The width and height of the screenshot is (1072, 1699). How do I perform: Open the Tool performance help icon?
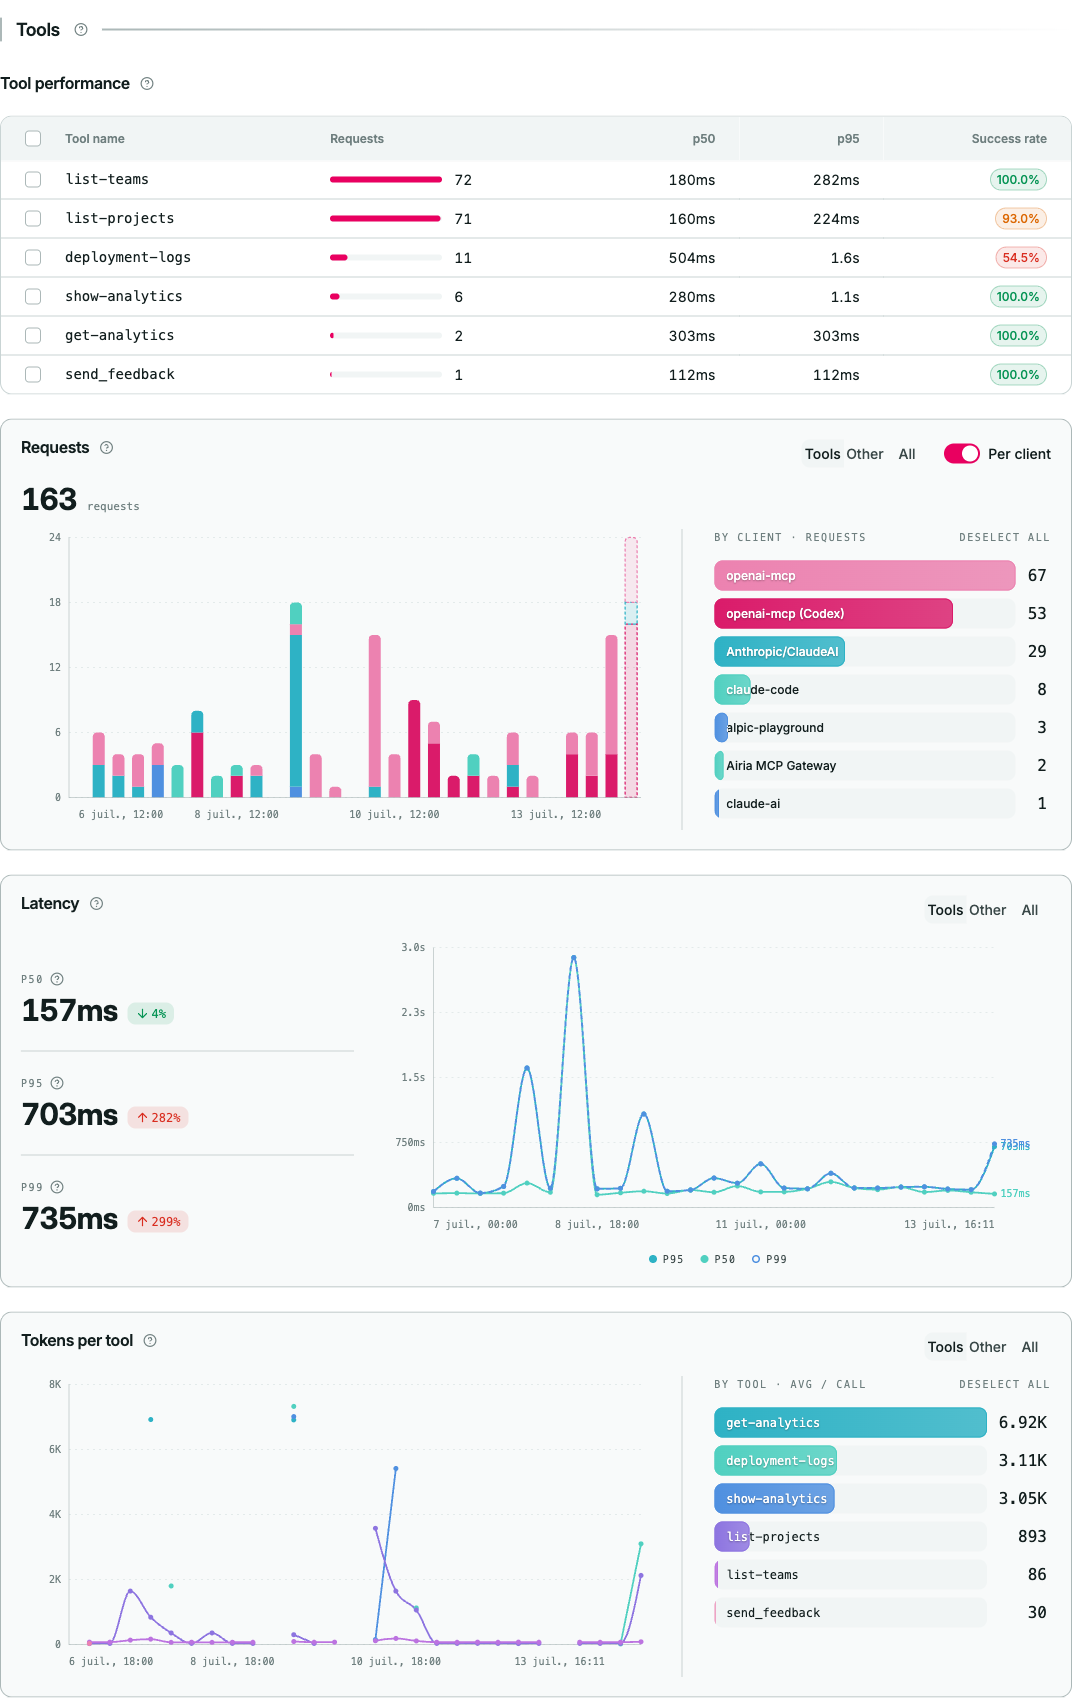coord(147,84)
